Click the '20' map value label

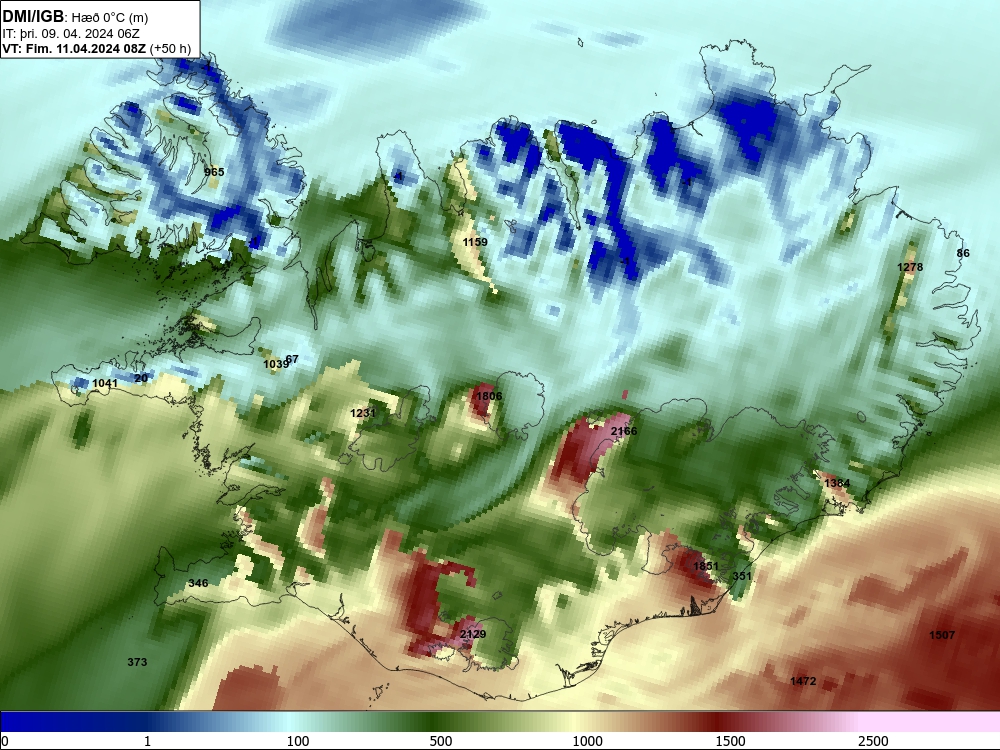click(142, 378)
